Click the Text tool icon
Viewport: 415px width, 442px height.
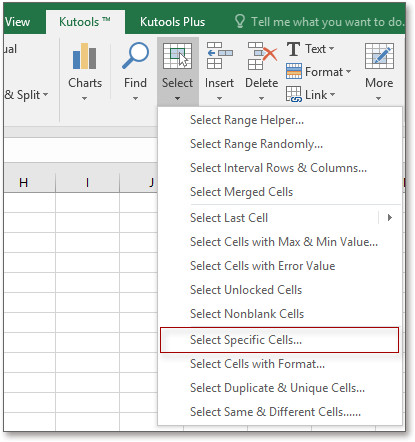click(x=294, y=49)
